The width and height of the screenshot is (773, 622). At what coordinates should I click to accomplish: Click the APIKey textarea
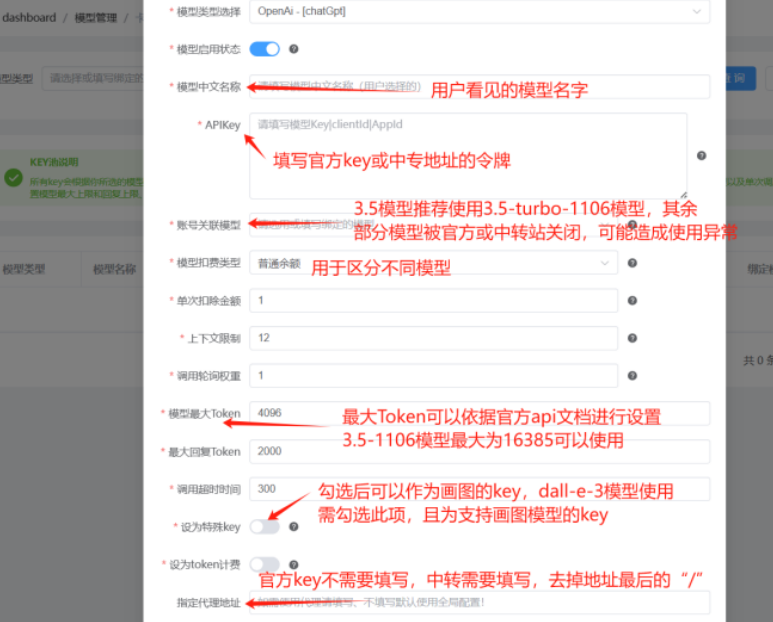tap(468, 156)
